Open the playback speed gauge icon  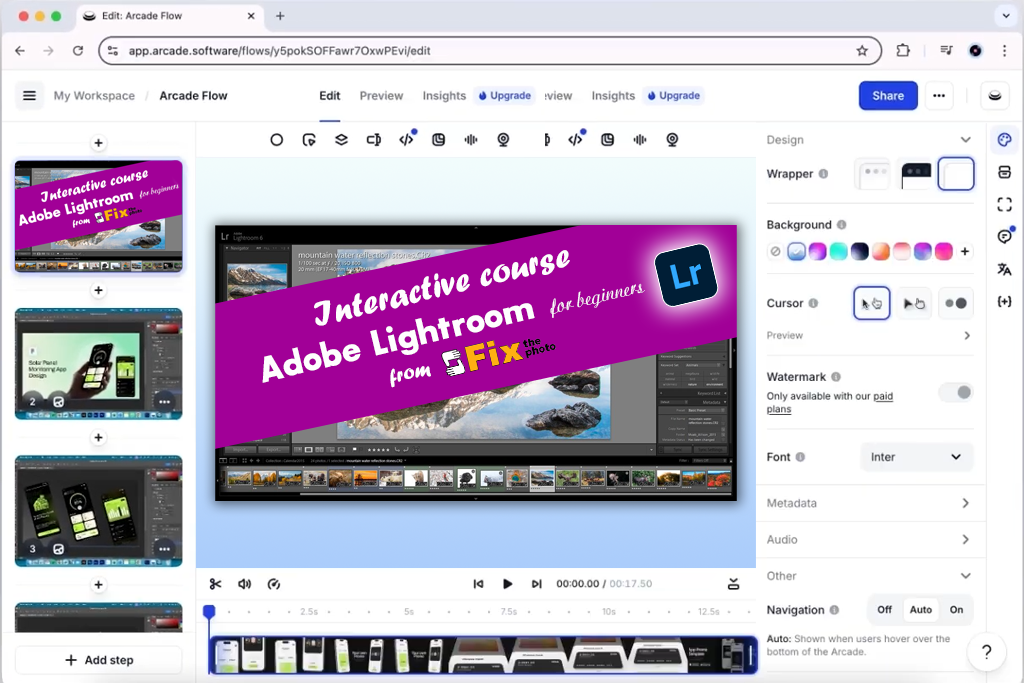tap(274, 584)
